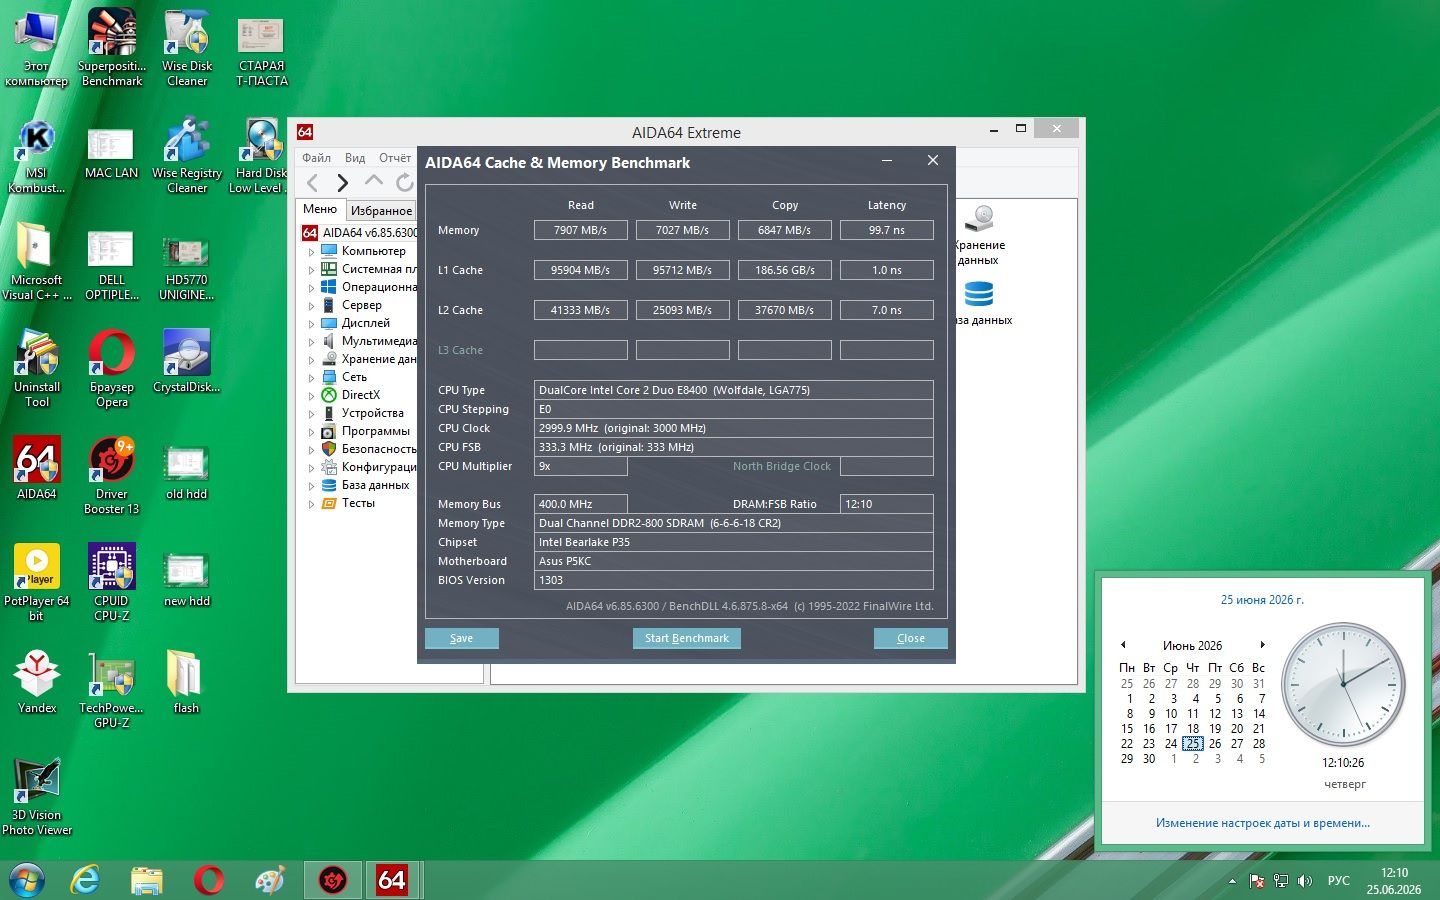
Task: Open TechPowerUp GPU-Z desktop icon
Action: 112,688
